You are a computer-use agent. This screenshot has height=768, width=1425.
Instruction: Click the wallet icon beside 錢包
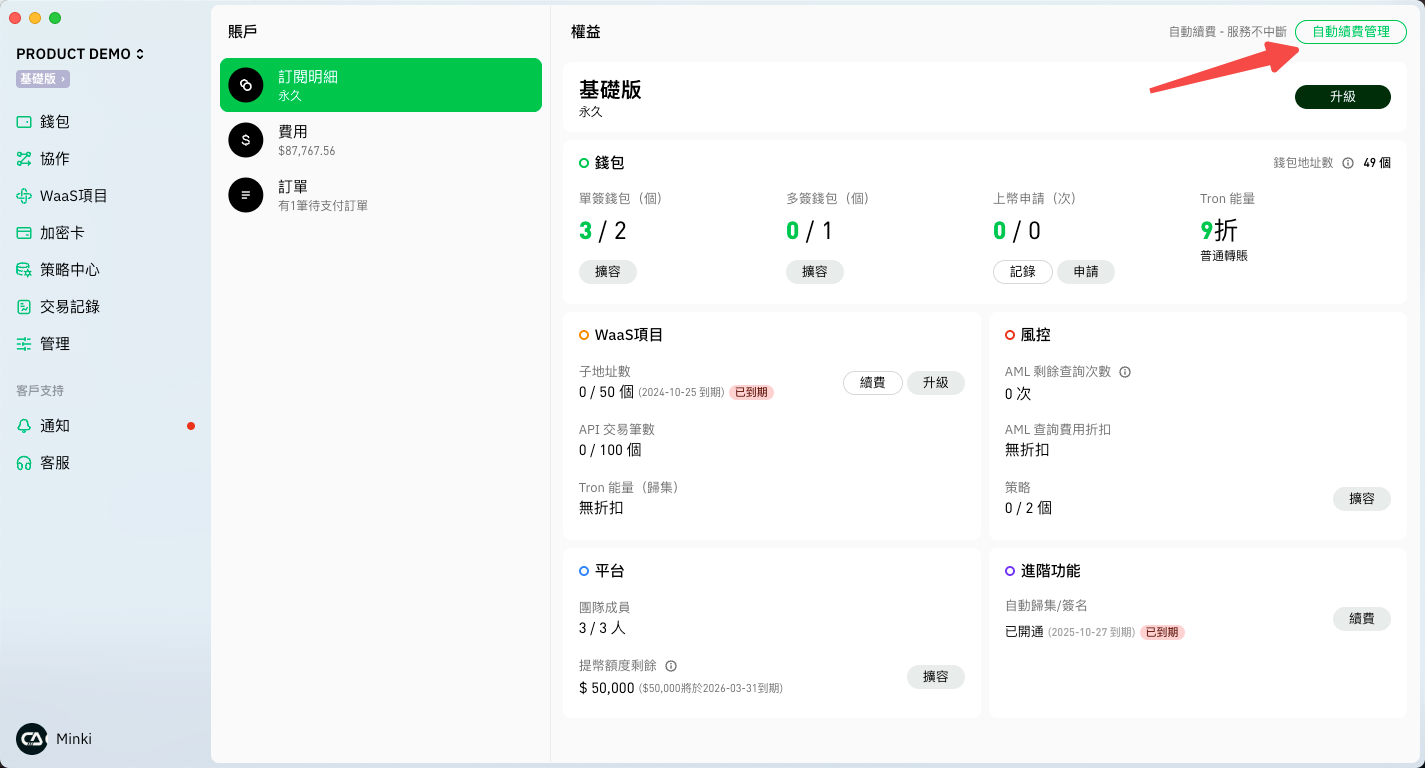tap(24, 122)
